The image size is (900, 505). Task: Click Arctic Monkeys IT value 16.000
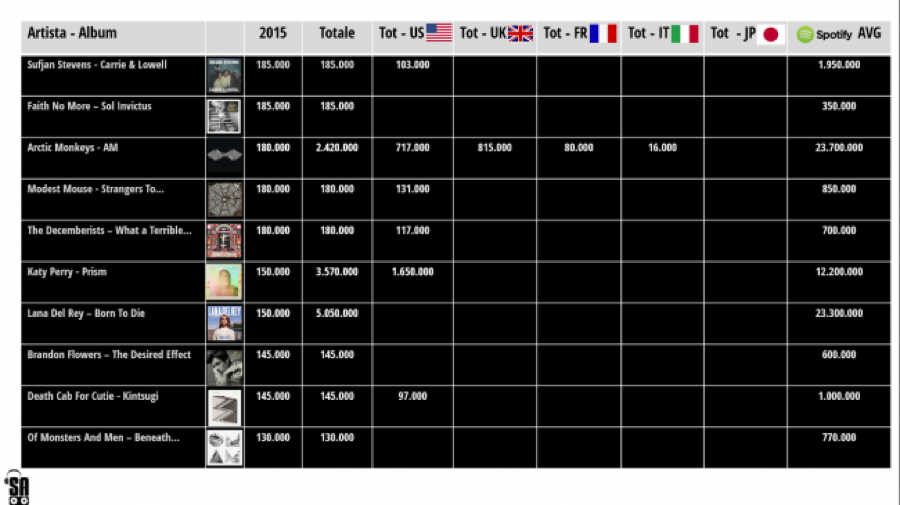click(662, 147)
